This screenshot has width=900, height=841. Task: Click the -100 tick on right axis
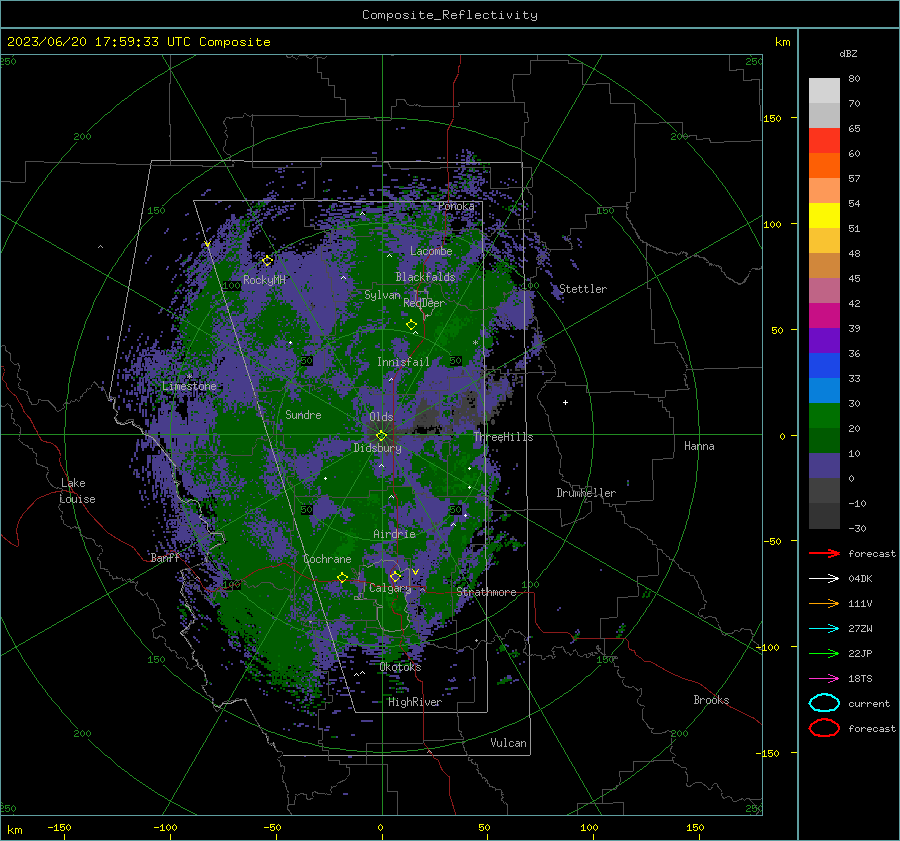pyautogui.click(x=767, y=647)
